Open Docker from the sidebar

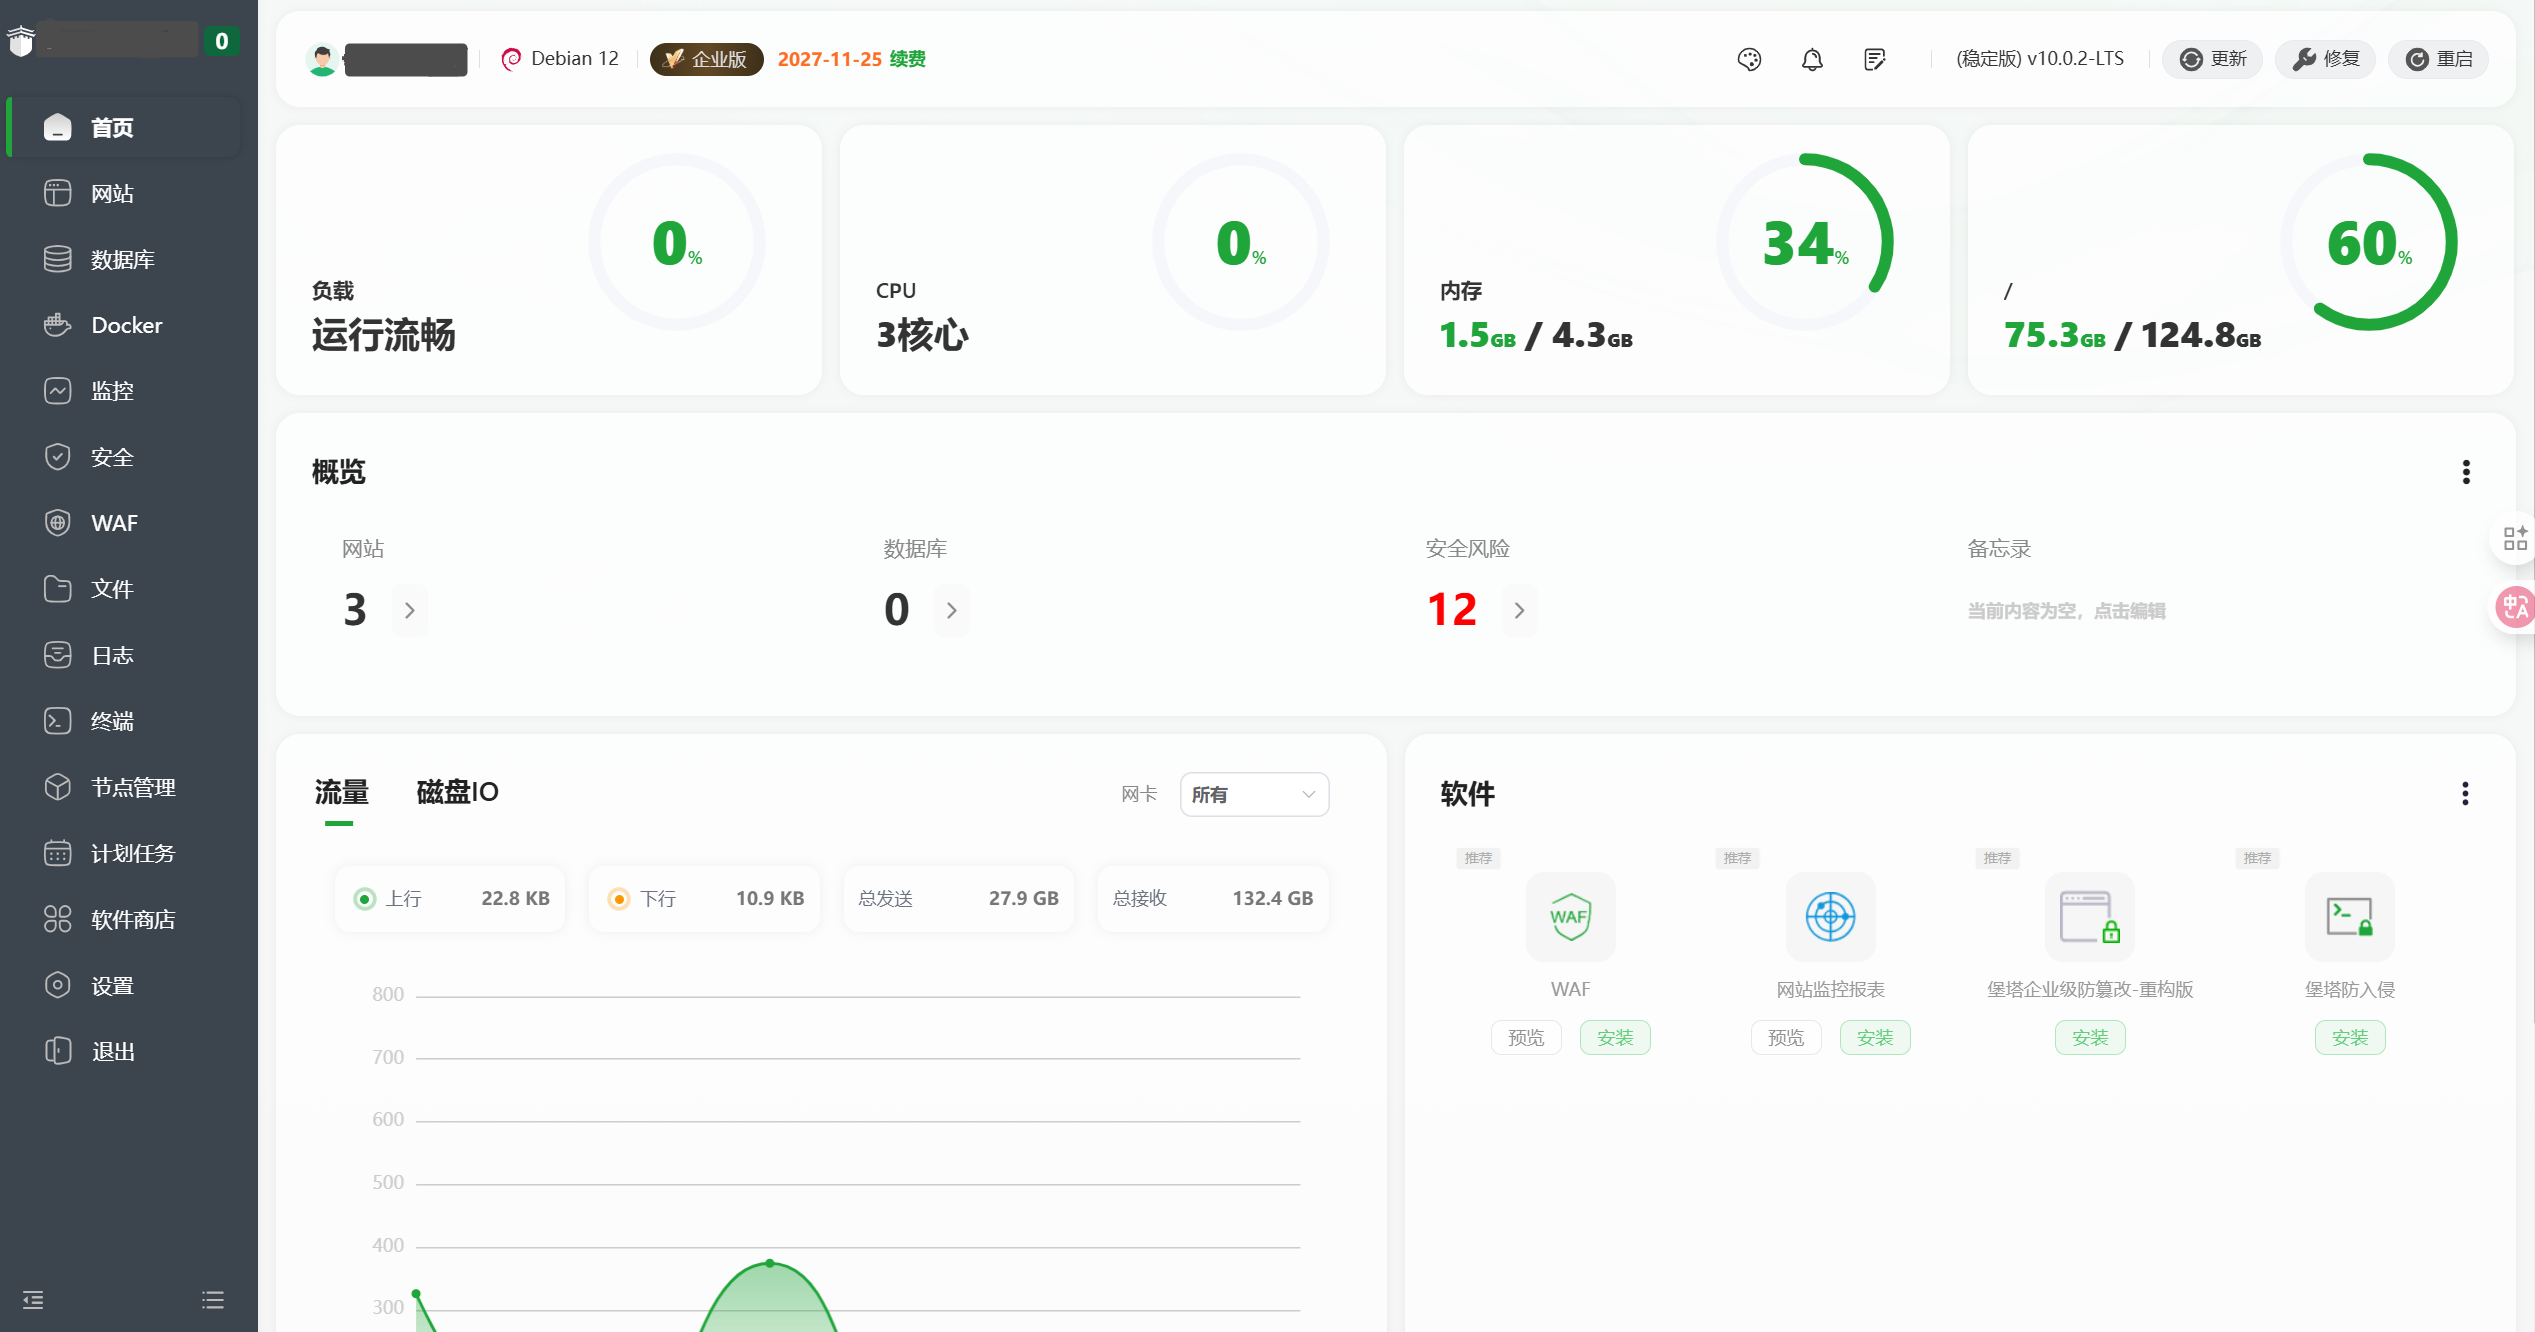126,325
